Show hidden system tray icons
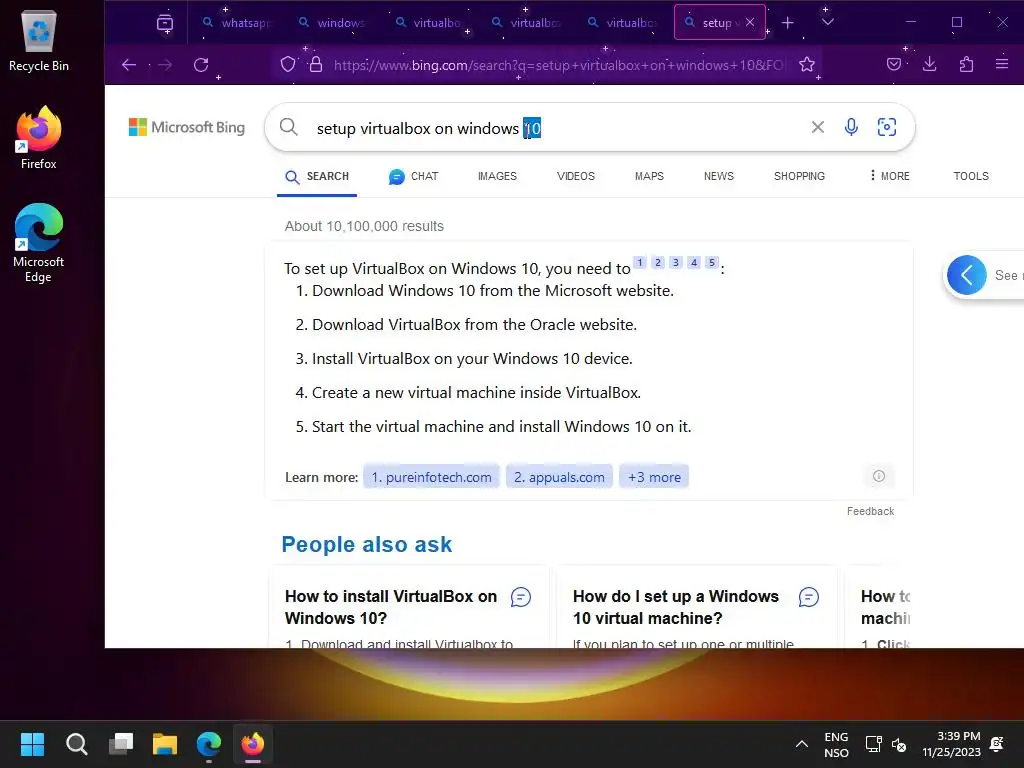1024x768 pixels. coord(802,744)
